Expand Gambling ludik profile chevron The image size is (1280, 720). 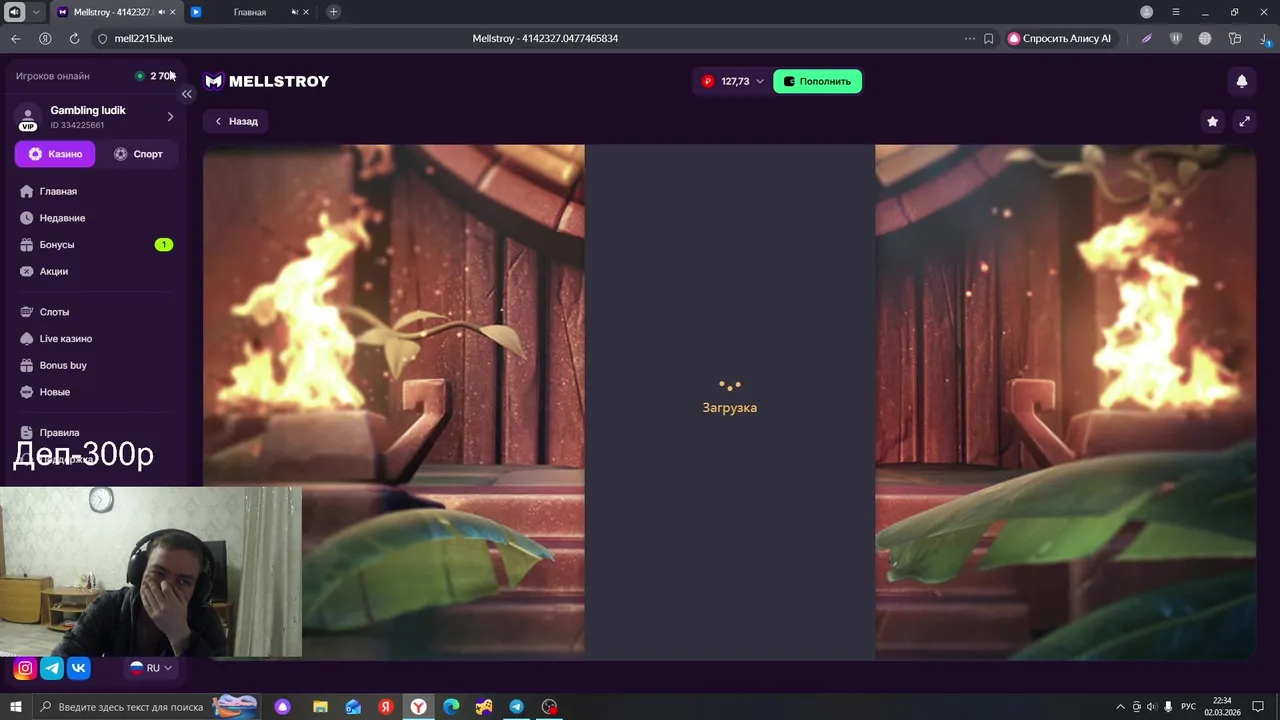coord(170,117)
